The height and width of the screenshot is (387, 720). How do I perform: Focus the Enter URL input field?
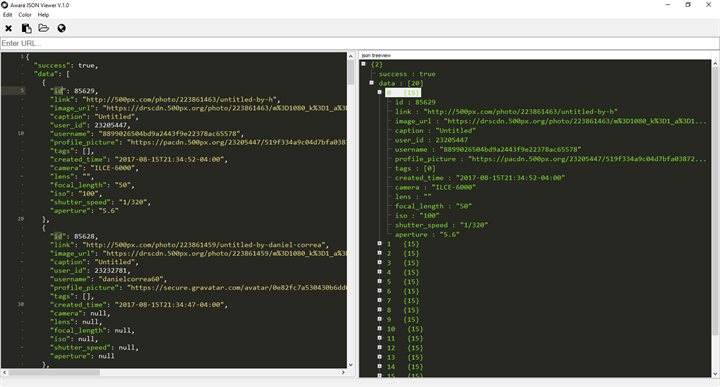[360, 43]
